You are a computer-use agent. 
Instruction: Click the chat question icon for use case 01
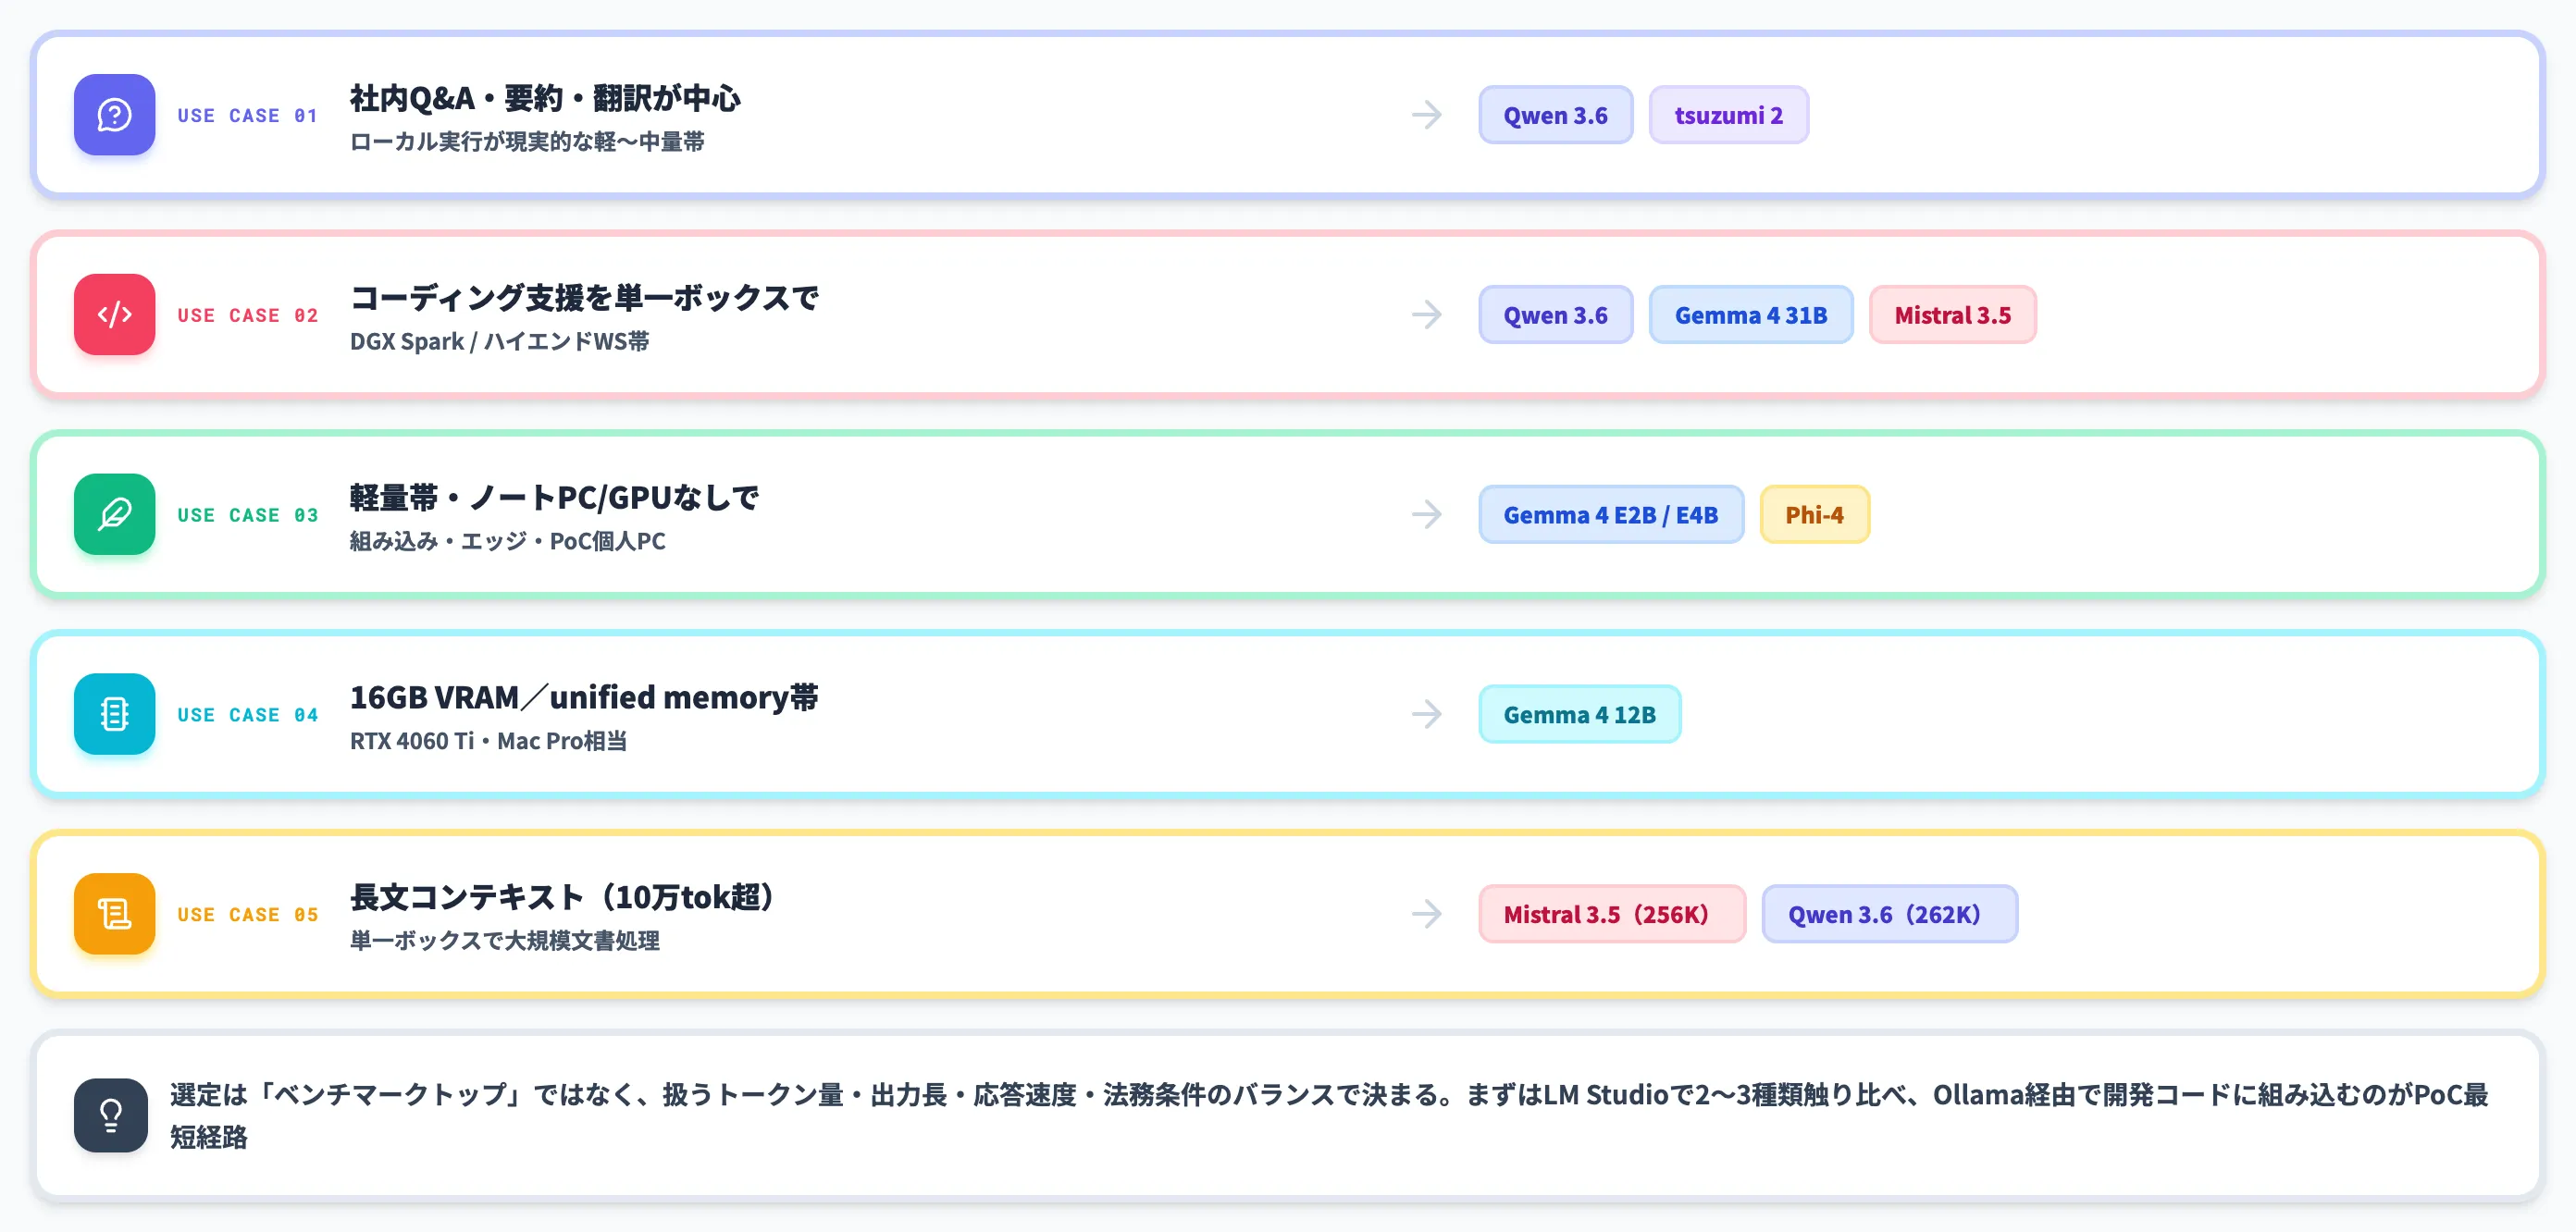click(114, 115)
